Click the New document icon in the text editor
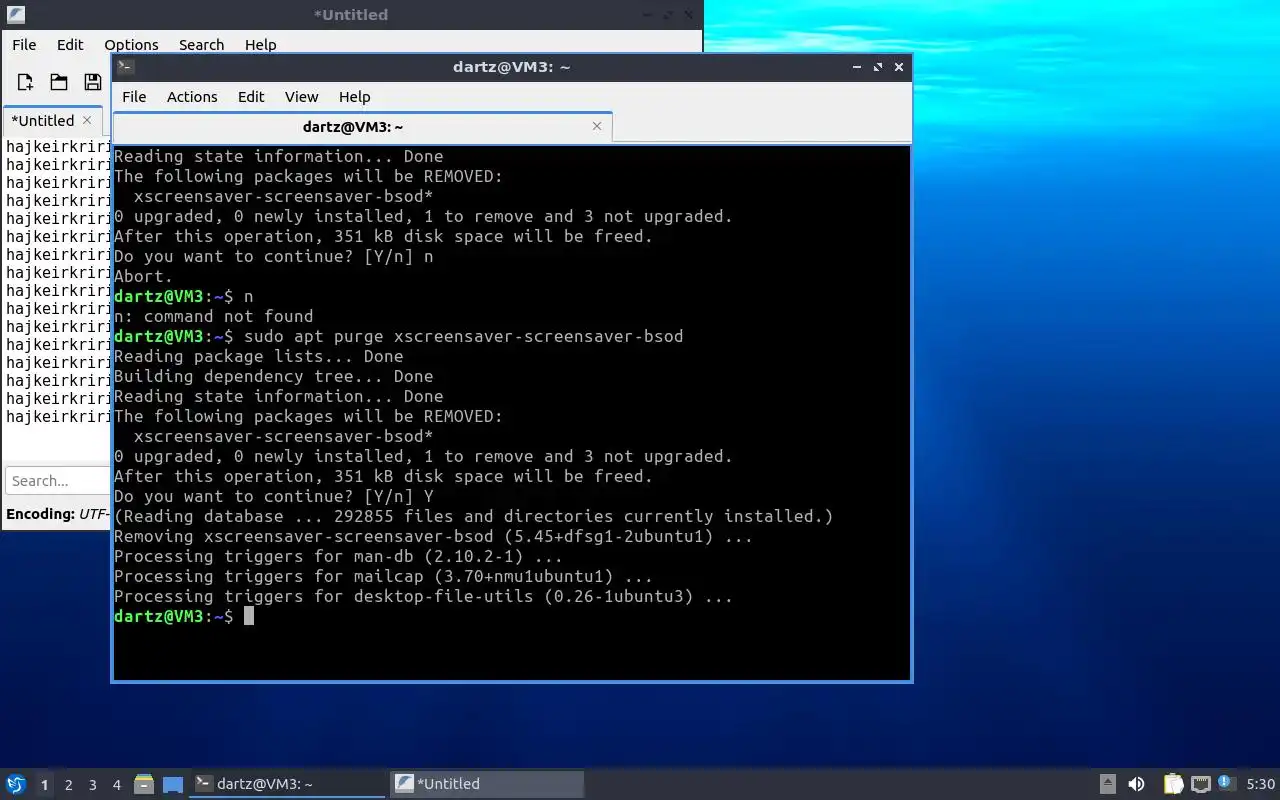Screen dimensions: 1280x800 pyautogui.click(x=26, y=82)
